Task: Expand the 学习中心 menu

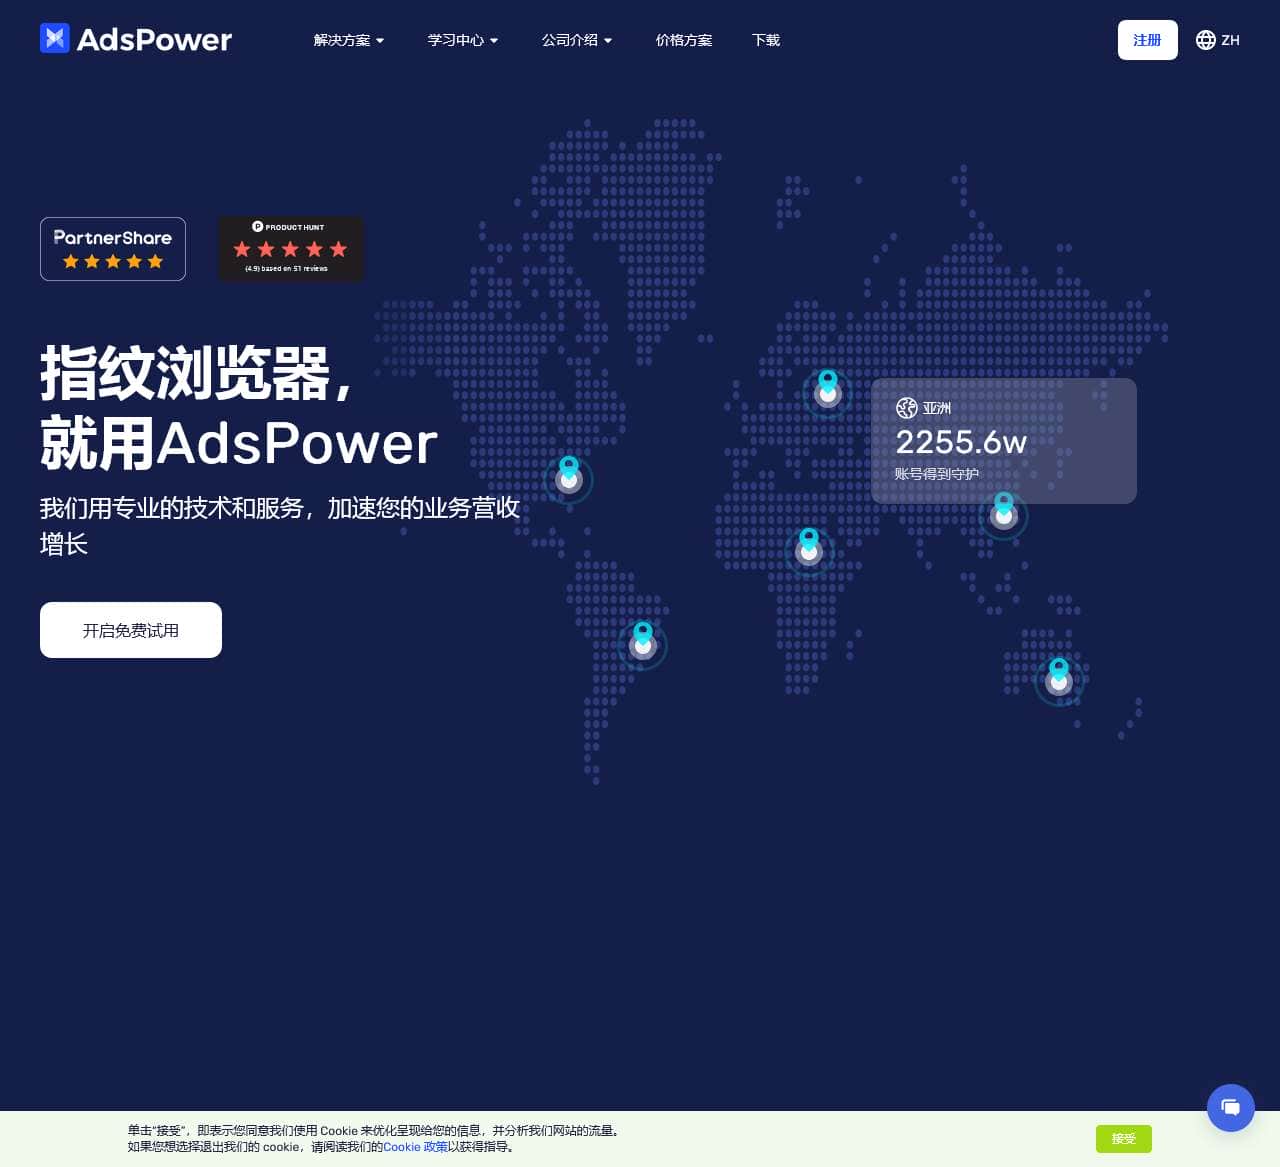Action: pyautogui.click(x=463, y=40)
